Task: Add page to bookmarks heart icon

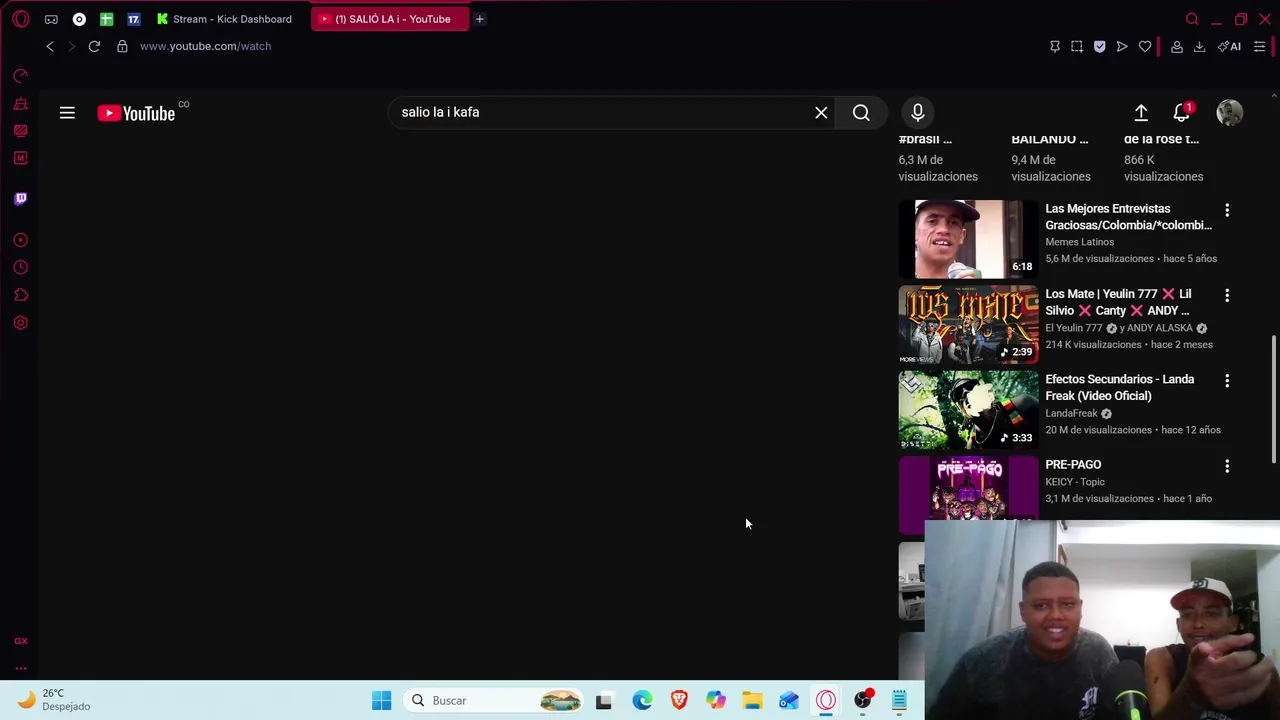Action: pos(1145,46)
